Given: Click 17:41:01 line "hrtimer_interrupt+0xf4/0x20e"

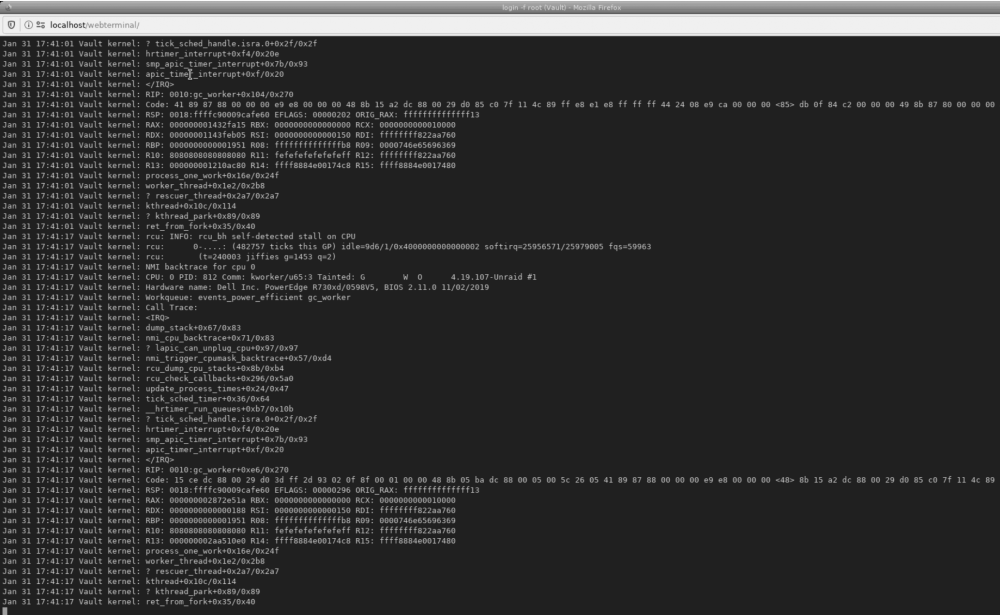Looking at the screenshot, I should click(x=212, y=54).
